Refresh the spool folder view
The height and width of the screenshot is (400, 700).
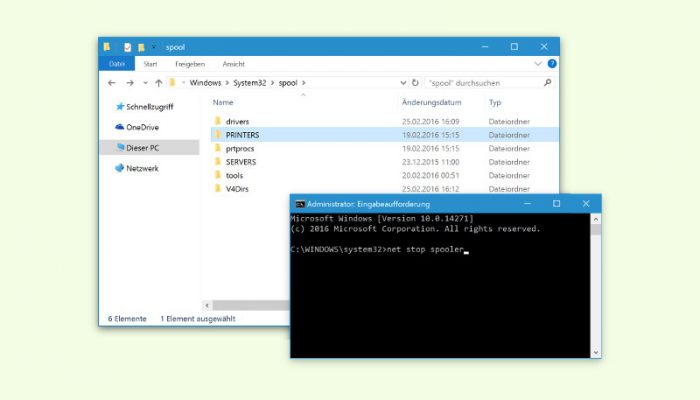pos(415,83)
